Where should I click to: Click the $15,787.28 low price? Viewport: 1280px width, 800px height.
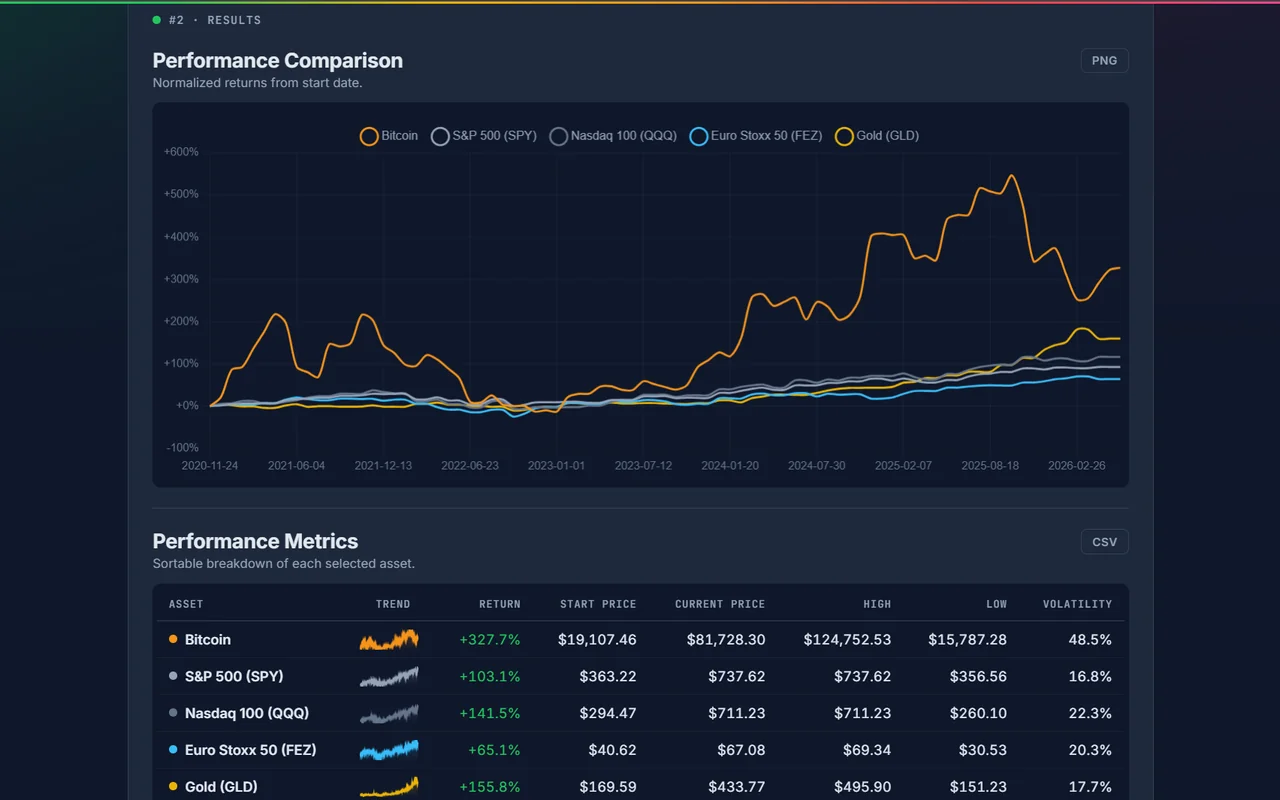pos(967,640)
